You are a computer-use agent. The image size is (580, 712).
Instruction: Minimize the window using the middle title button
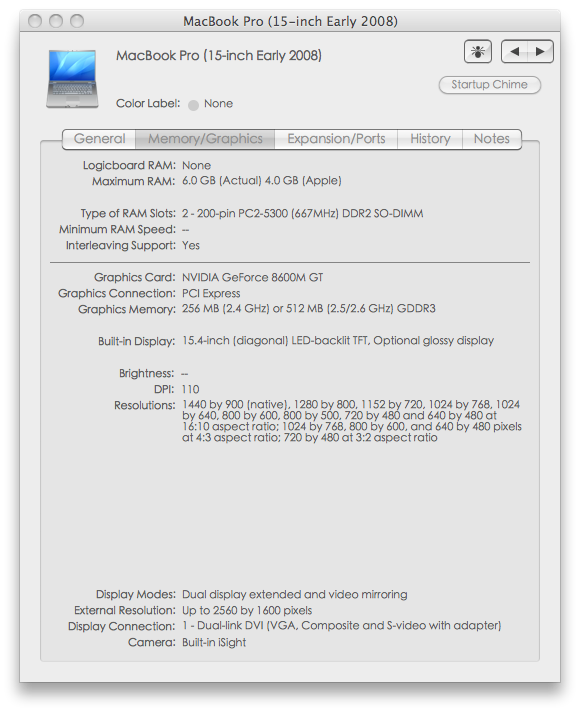tap(56, 21)
